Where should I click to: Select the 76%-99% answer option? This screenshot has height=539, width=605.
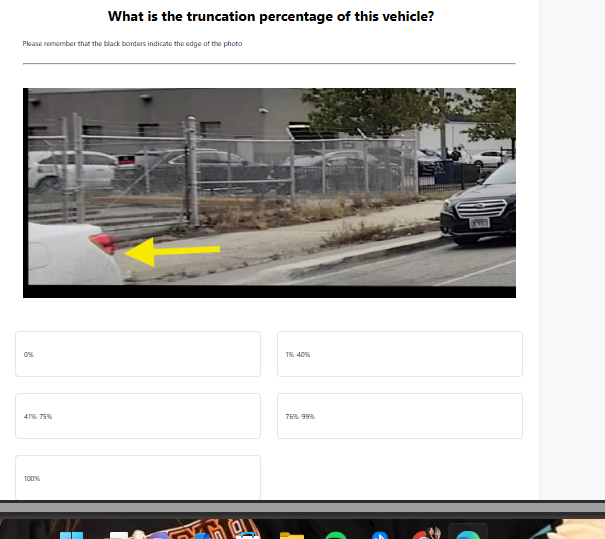400,416
